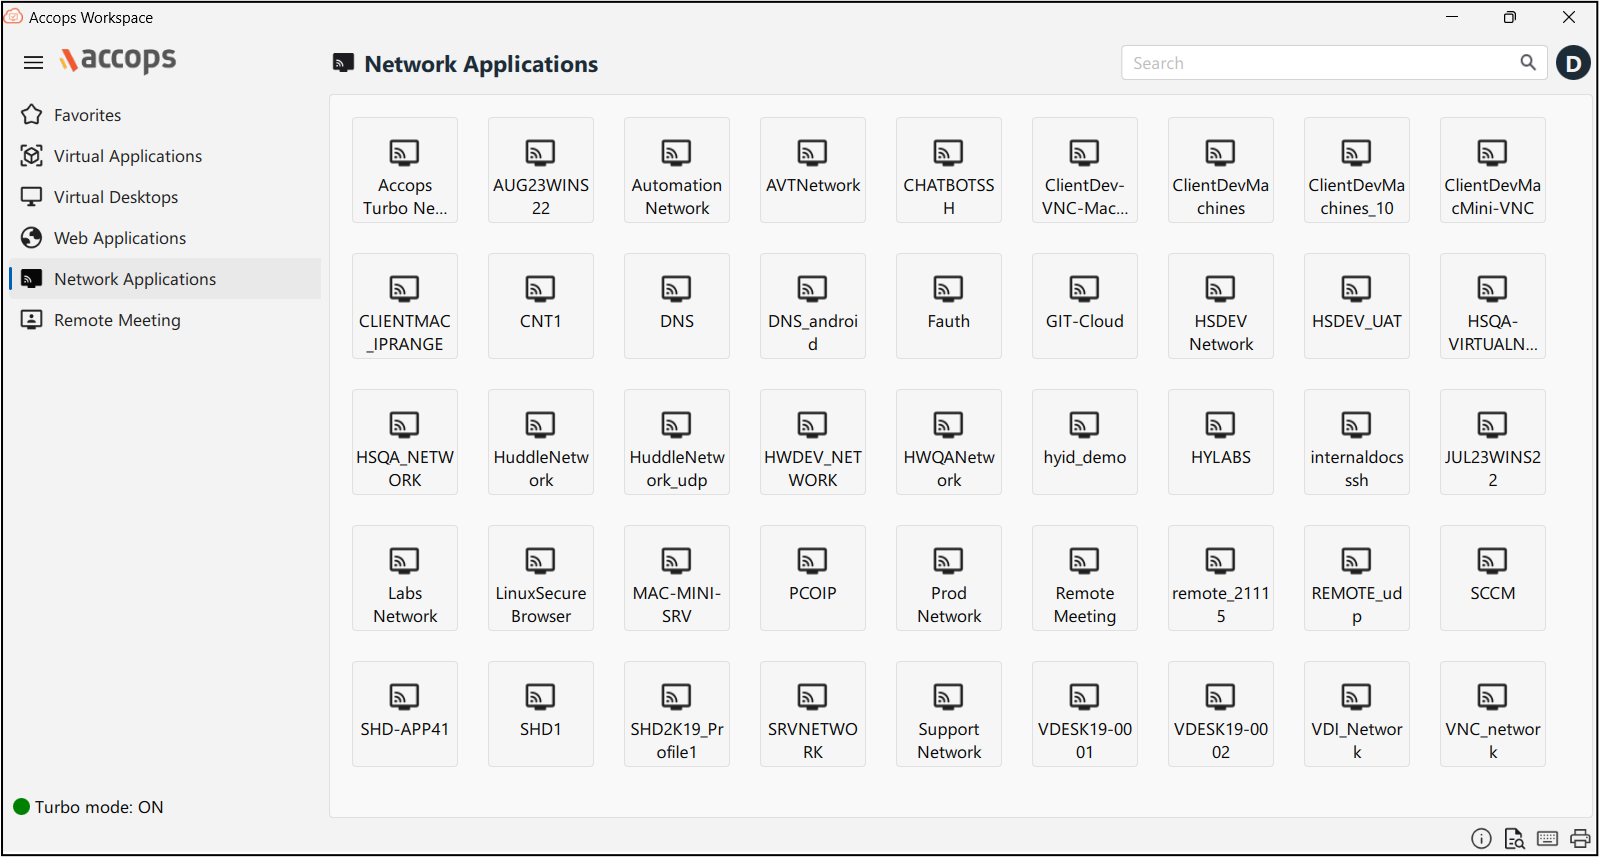Open ClientDev-VNC-Mac tile

(1085, 170)
